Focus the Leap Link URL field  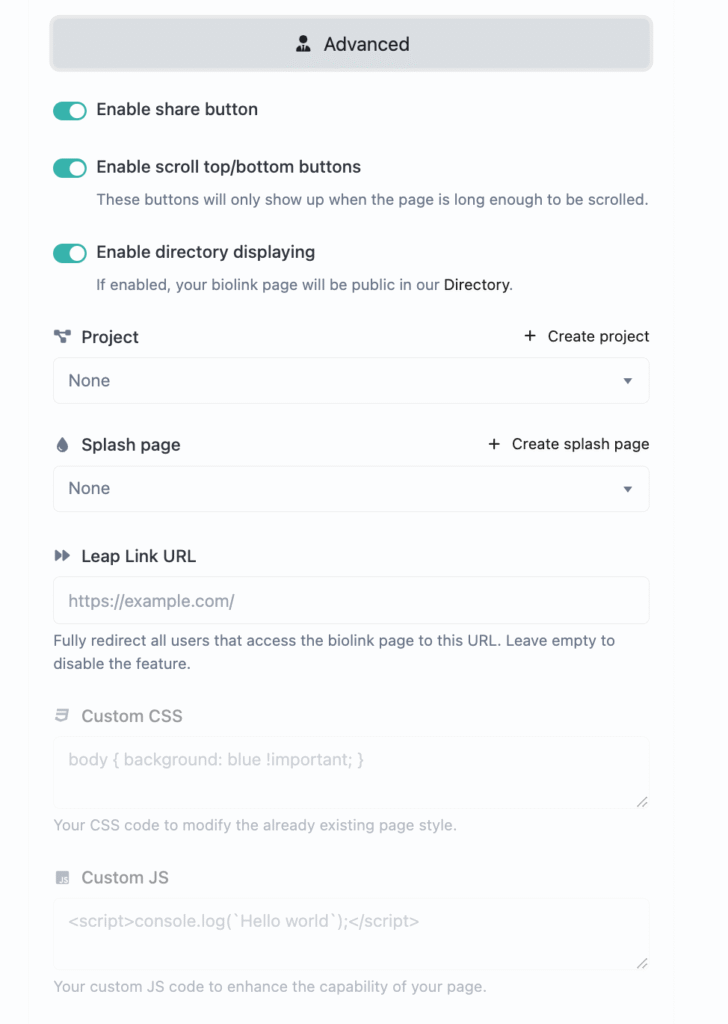click(351, 601)
